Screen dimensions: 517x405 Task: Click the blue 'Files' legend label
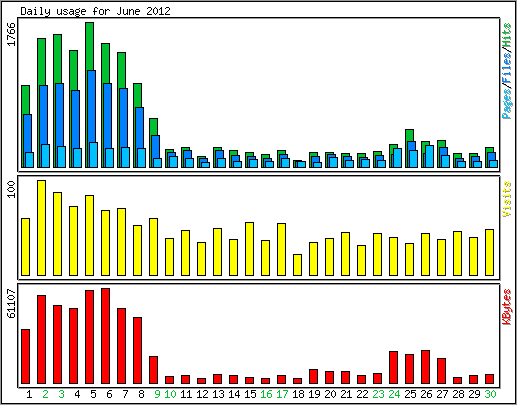pyautogui.click(x=507, y=69)
